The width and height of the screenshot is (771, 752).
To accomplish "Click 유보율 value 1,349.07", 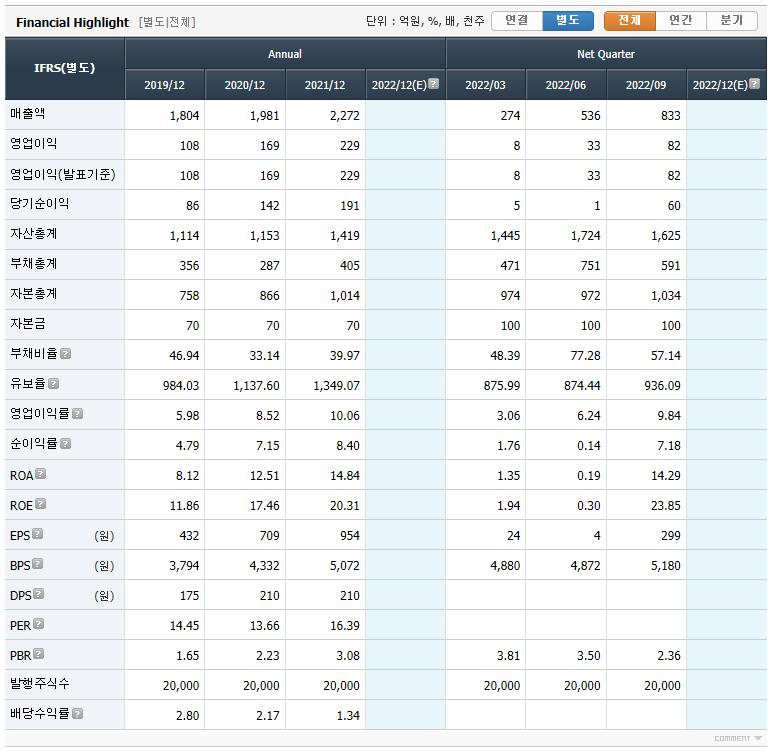I will (336, 386).
